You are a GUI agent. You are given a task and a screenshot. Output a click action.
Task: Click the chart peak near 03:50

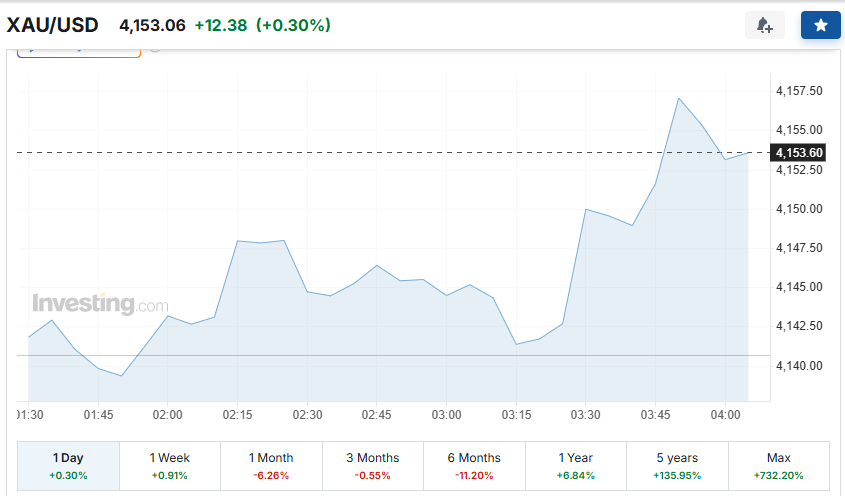(x=678, y=99)
